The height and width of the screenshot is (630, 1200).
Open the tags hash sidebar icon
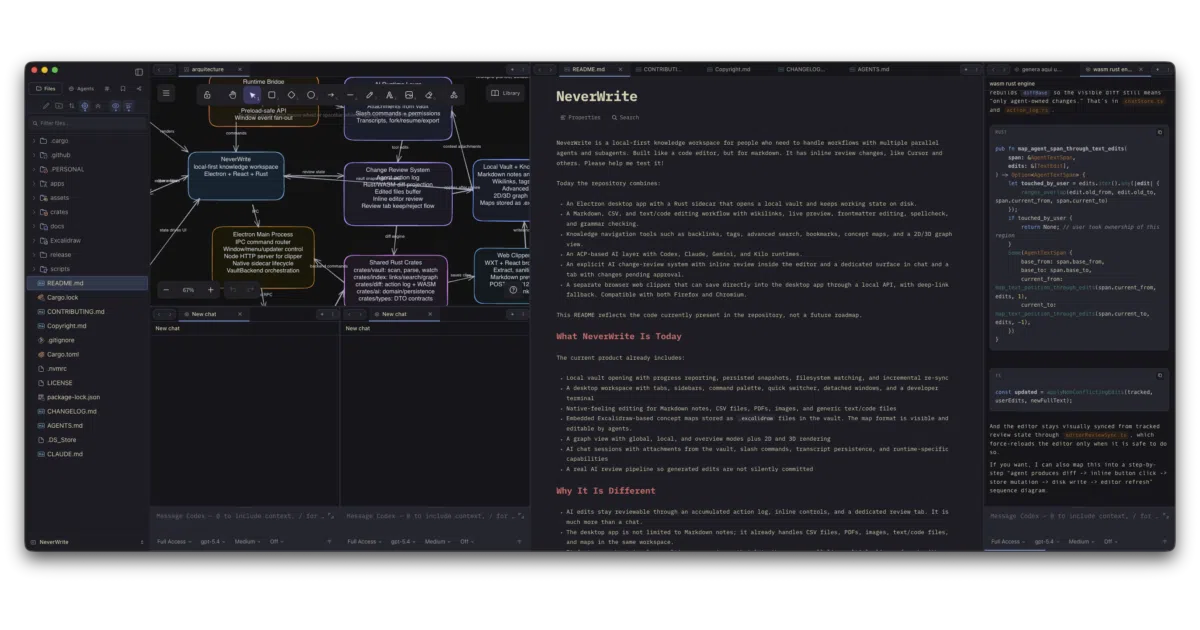tap(108, 88)
